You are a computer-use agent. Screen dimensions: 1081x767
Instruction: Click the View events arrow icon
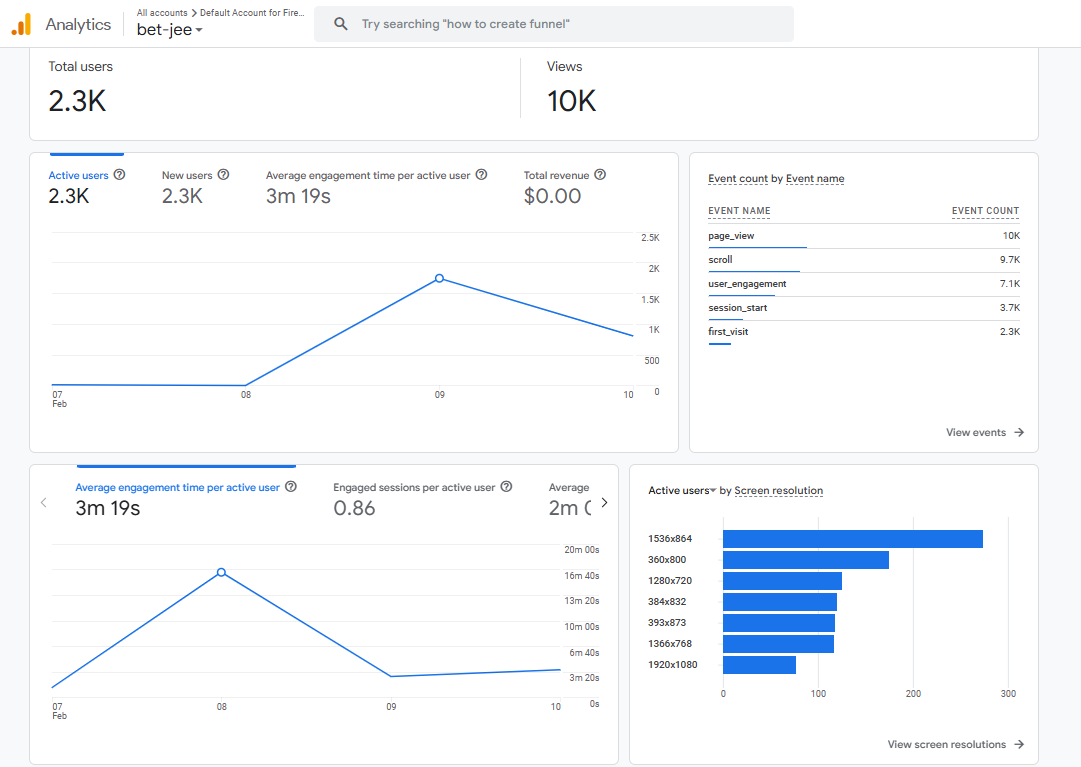(1019, 432)
